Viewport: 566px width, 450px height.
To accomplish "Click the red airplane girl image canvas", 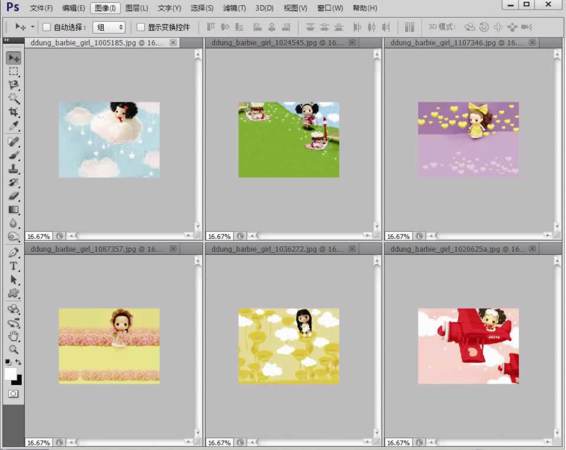I will tap(468, 346).
